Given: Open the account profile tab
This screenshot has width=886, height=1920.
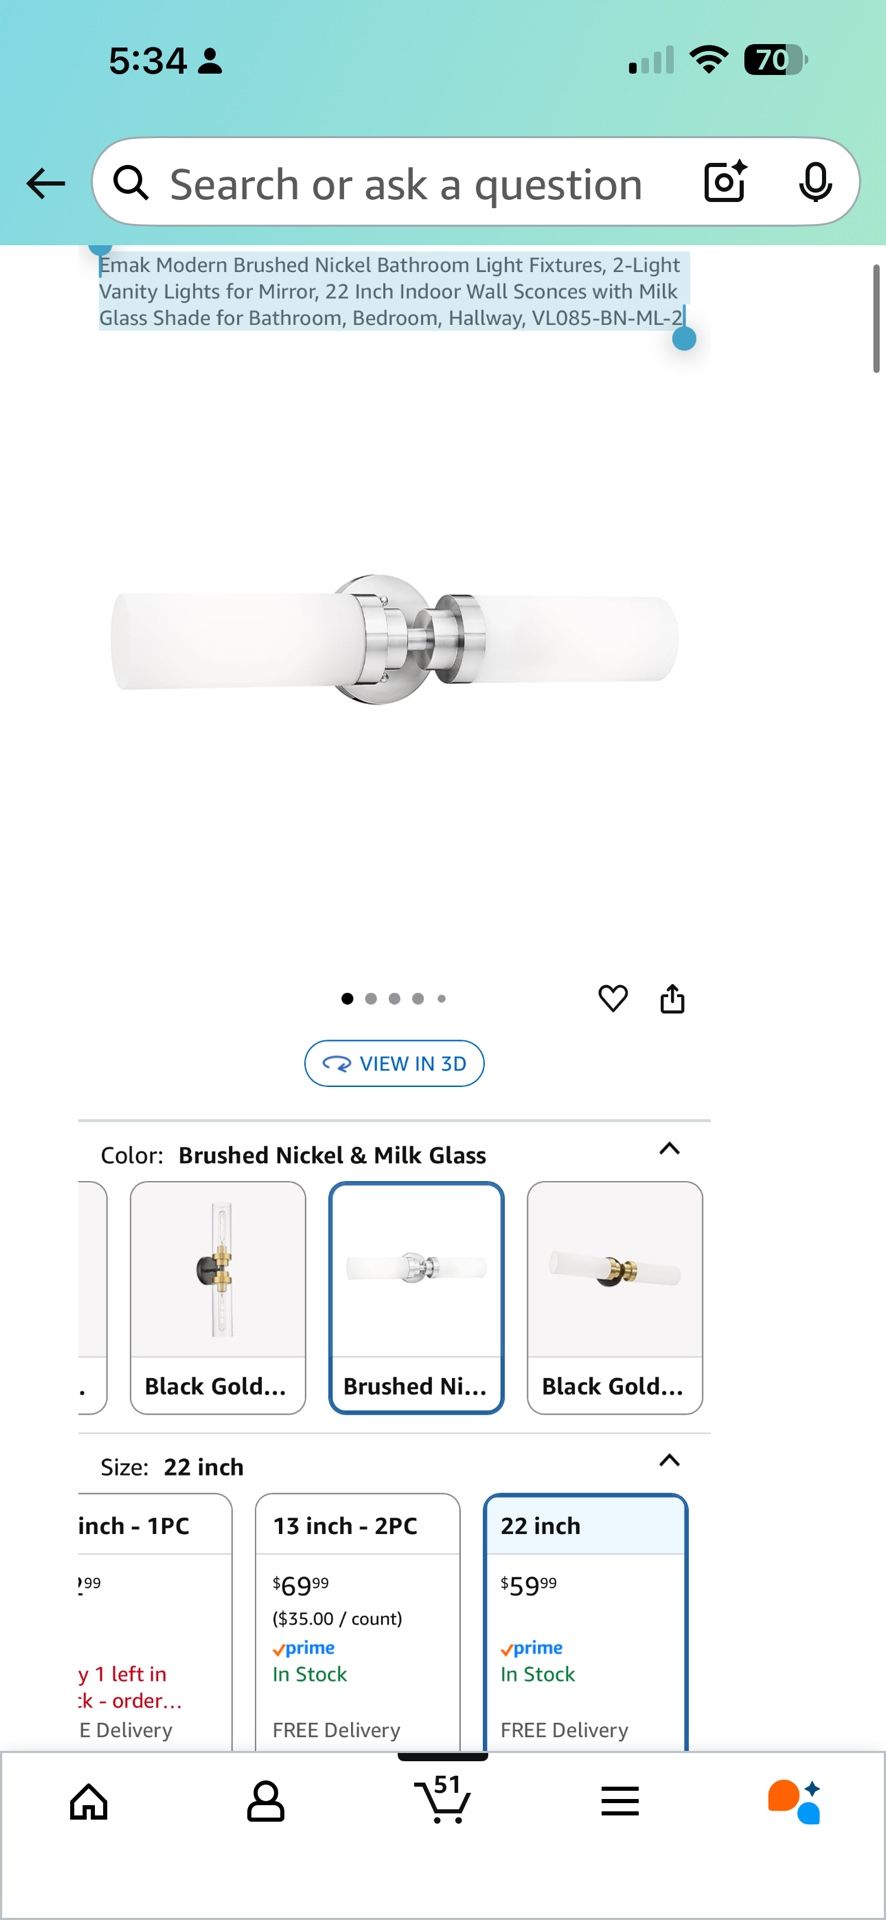Looking at the screenshot, I should [266, 1802].
